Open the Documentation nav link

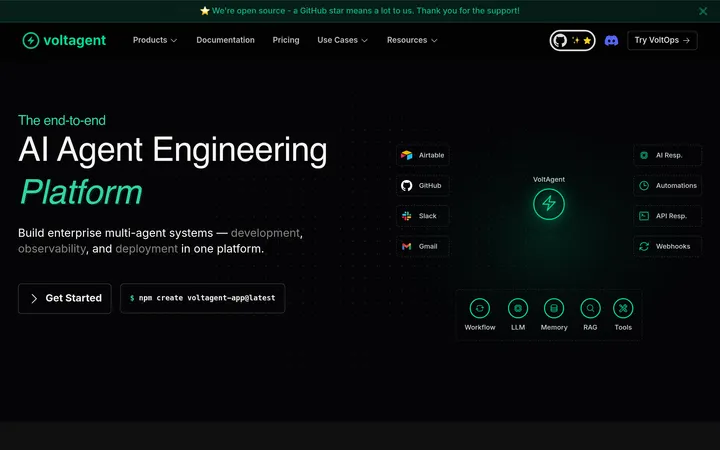click(x=225, y=40)
